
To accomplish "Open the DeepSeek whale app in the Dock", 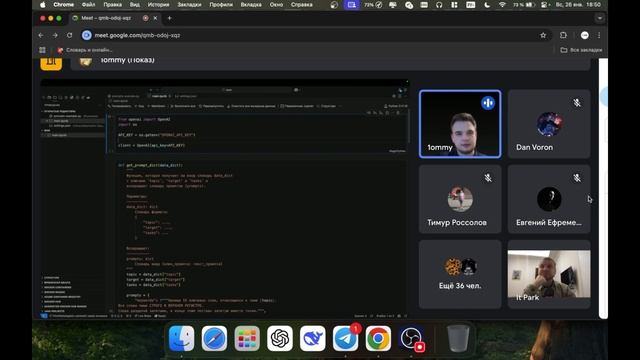I will pos(313,338).
